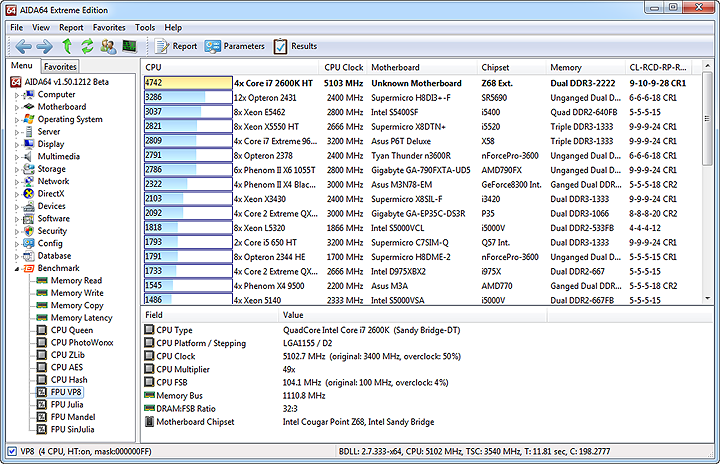Expand the Operating System tree node
Viewport: 720px width, 464px height.
(17, 120)
